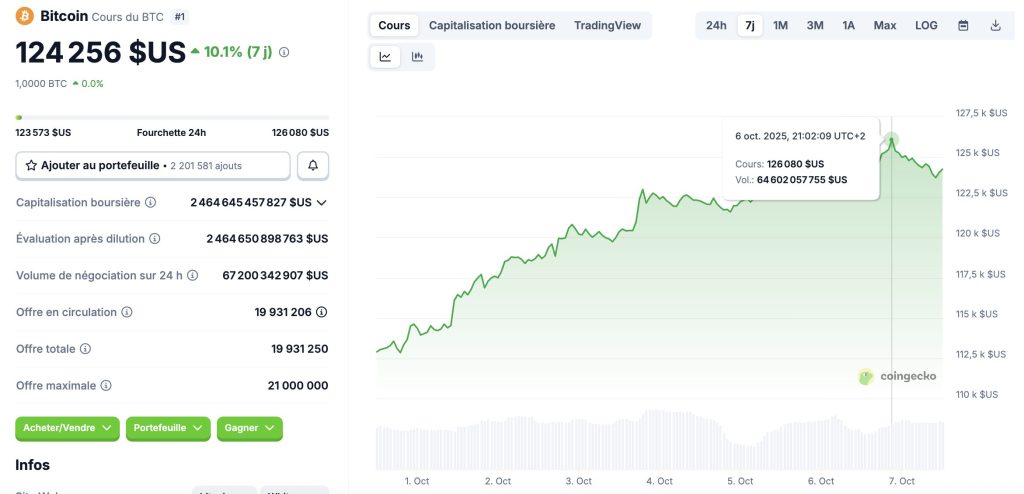Click the price alert bell icon
Image resolution: width=1024 pixels, height=494 pixels.
[x=313, y=165]
